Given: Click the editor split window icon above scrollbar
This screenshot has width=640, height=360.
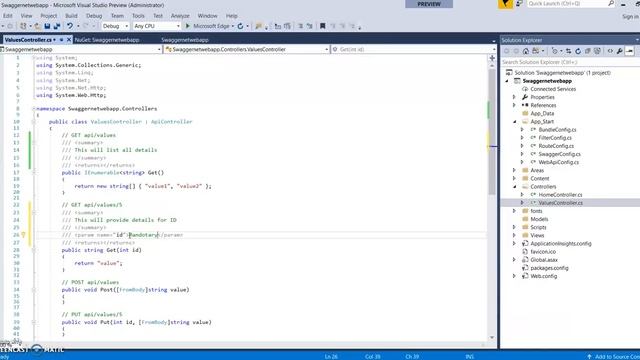Looking at the screenshot, I should pos(492,58).
